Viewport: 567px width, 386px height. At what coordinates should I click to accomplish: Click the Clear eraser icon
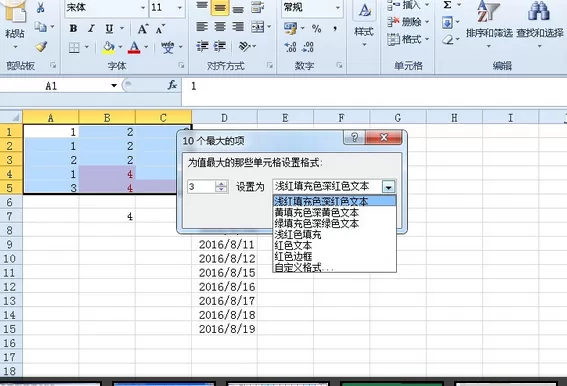coord(448,39)
